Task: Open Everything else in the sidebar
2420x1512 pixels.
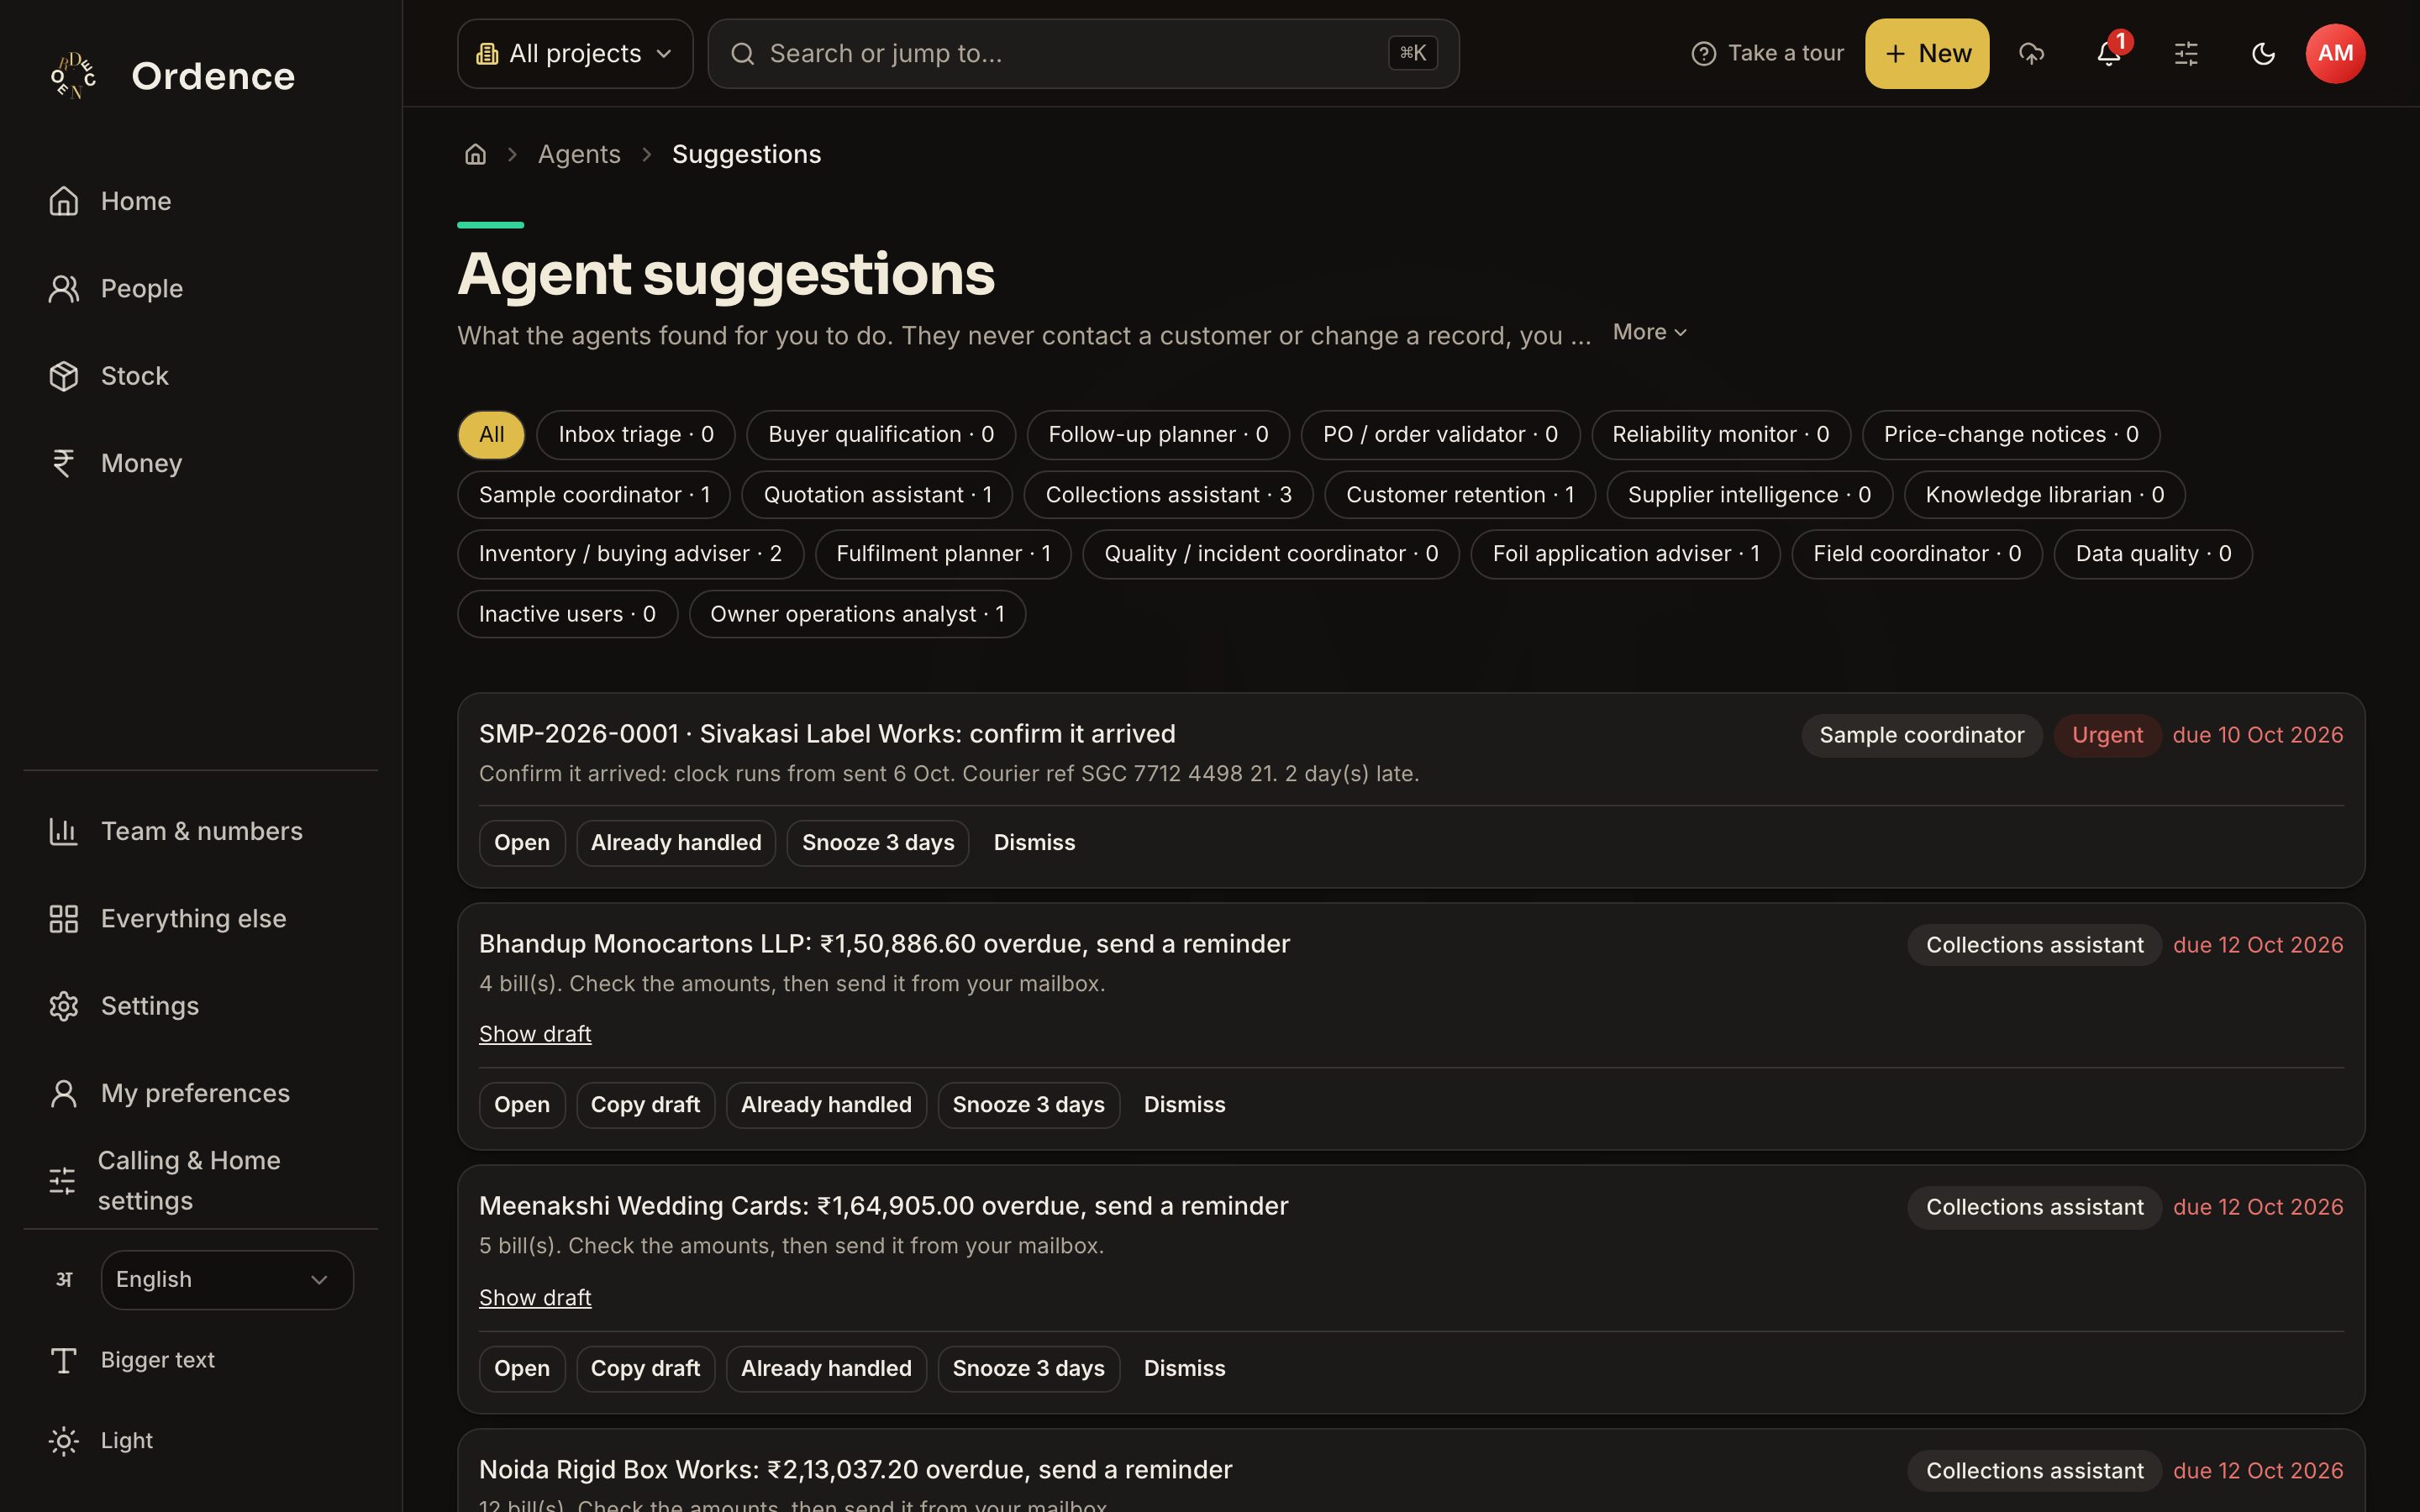Action: tap(200, 918)
